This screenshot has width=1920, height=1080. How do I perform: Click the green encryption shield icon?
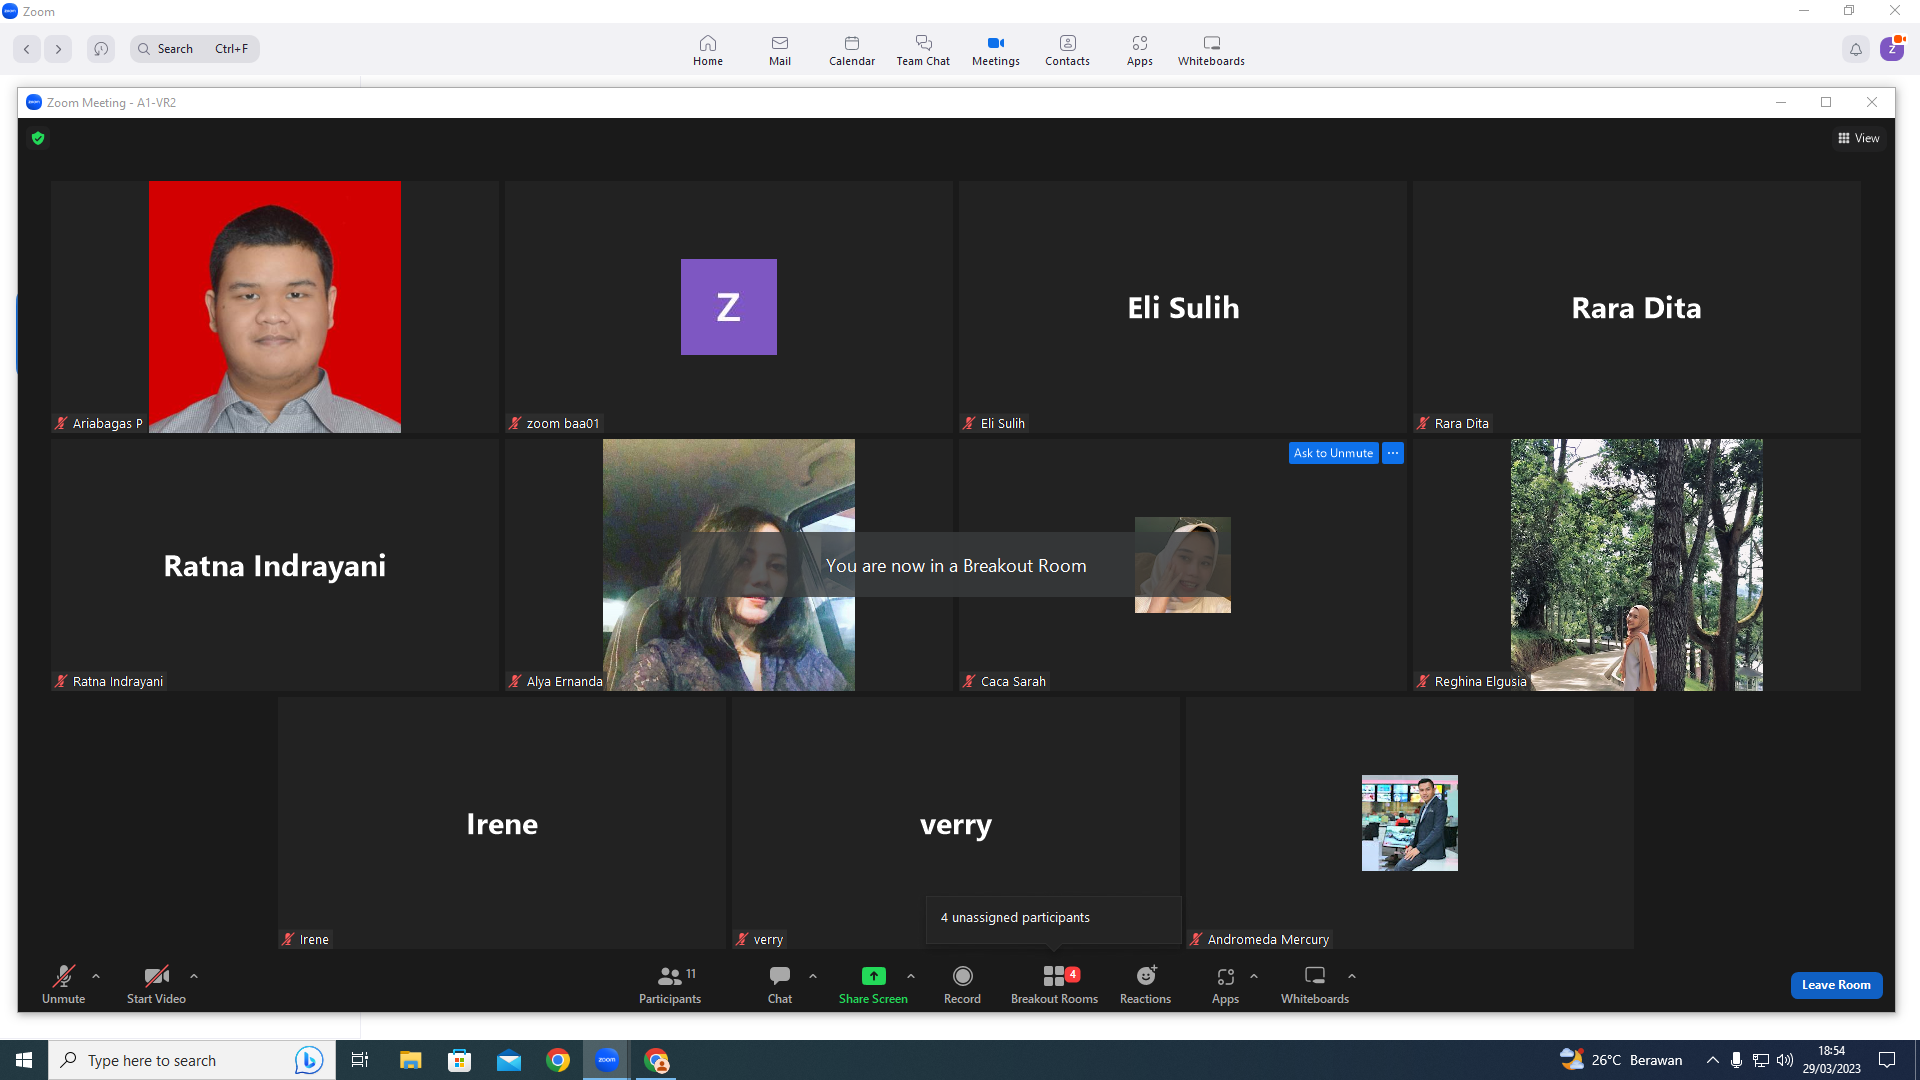pos(38,138)
